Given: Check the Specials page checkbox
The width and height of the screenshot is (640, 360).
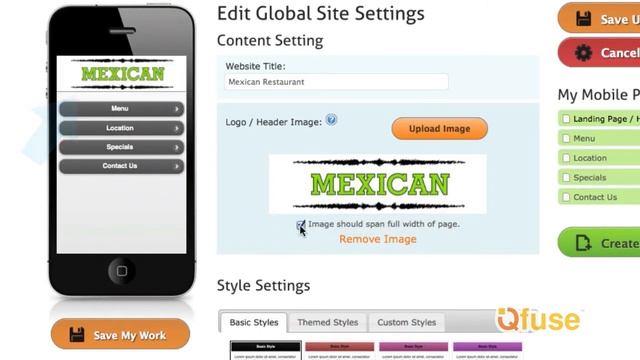Looking at the screenshot, I should point(566,178).
